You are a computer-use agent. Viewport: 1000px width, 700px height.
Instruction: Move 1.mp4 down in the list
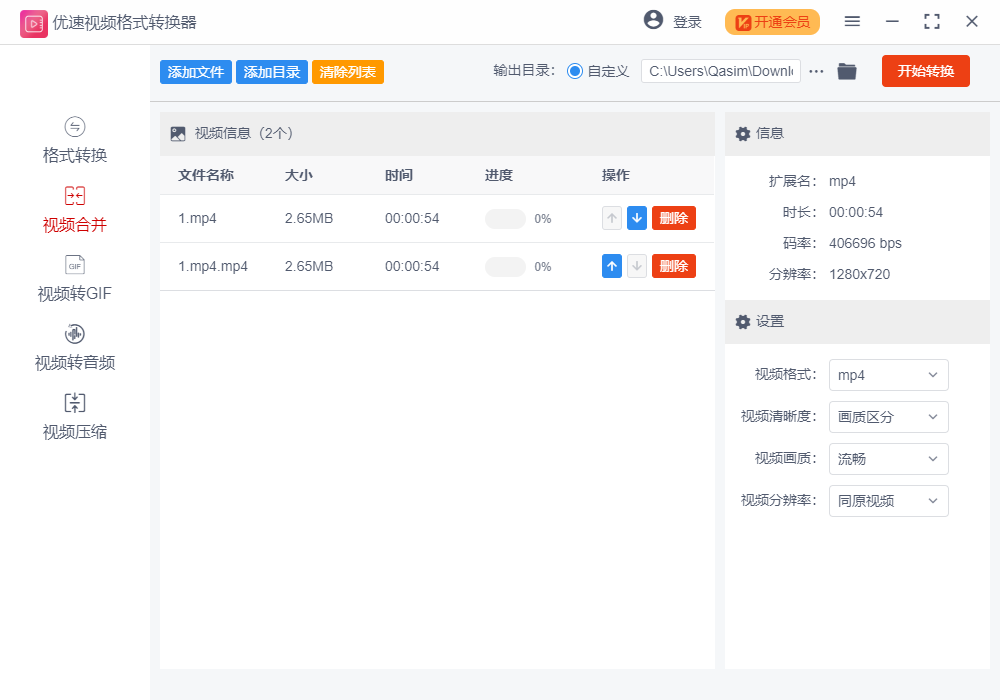637,217
